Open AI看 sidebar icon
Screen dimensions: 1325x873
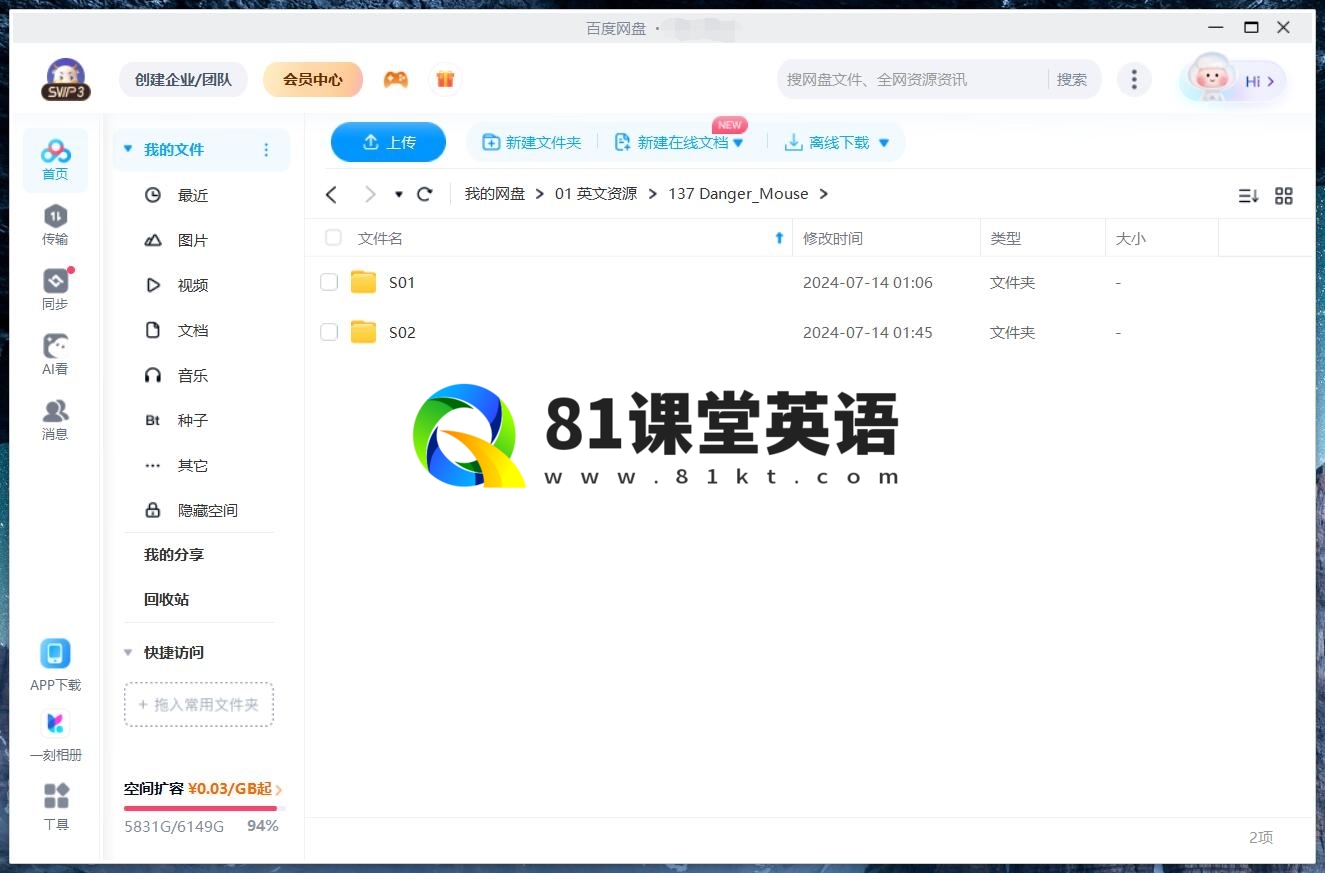[x=55, y=355]
